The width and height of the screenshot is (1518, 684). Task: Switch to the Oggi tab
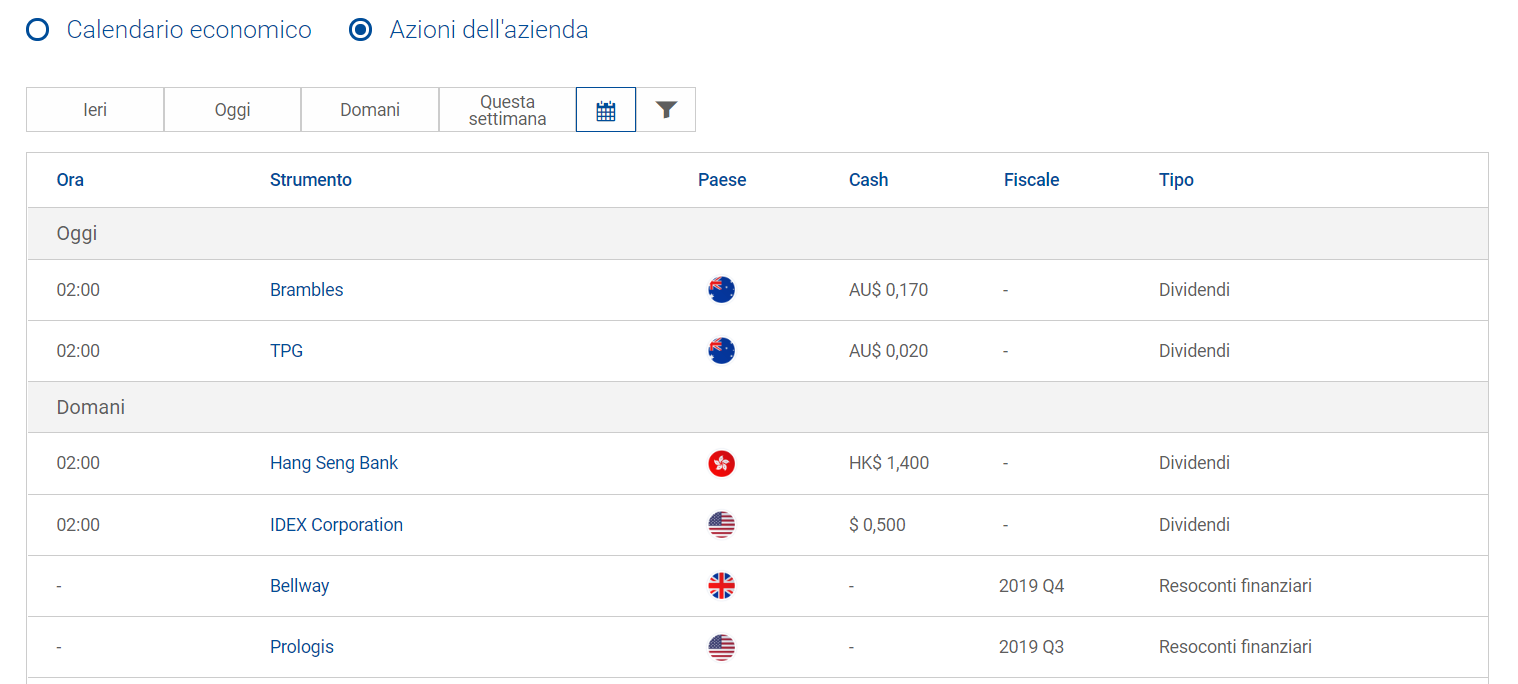pos(232,110)
